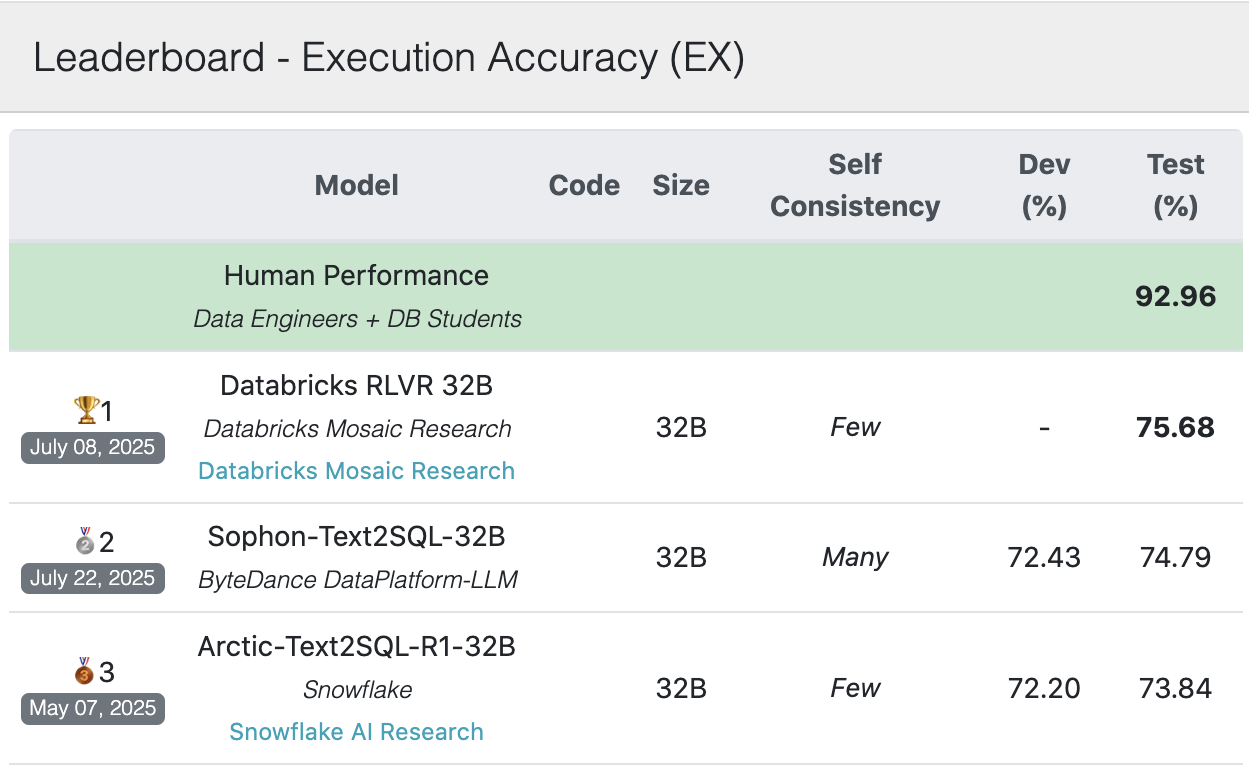Click the test score 74.79
The width and height of the screenshot is (1249, 767).
(1176, 558)
